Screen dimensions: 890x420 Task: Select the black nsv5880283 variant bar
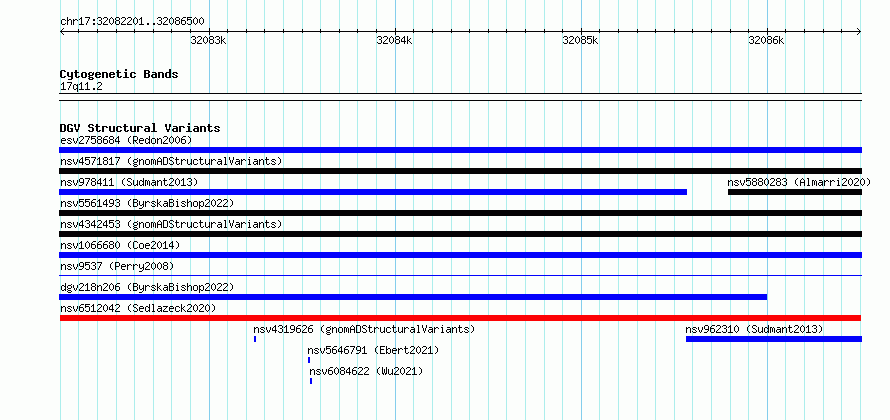[x=795, y=192]
